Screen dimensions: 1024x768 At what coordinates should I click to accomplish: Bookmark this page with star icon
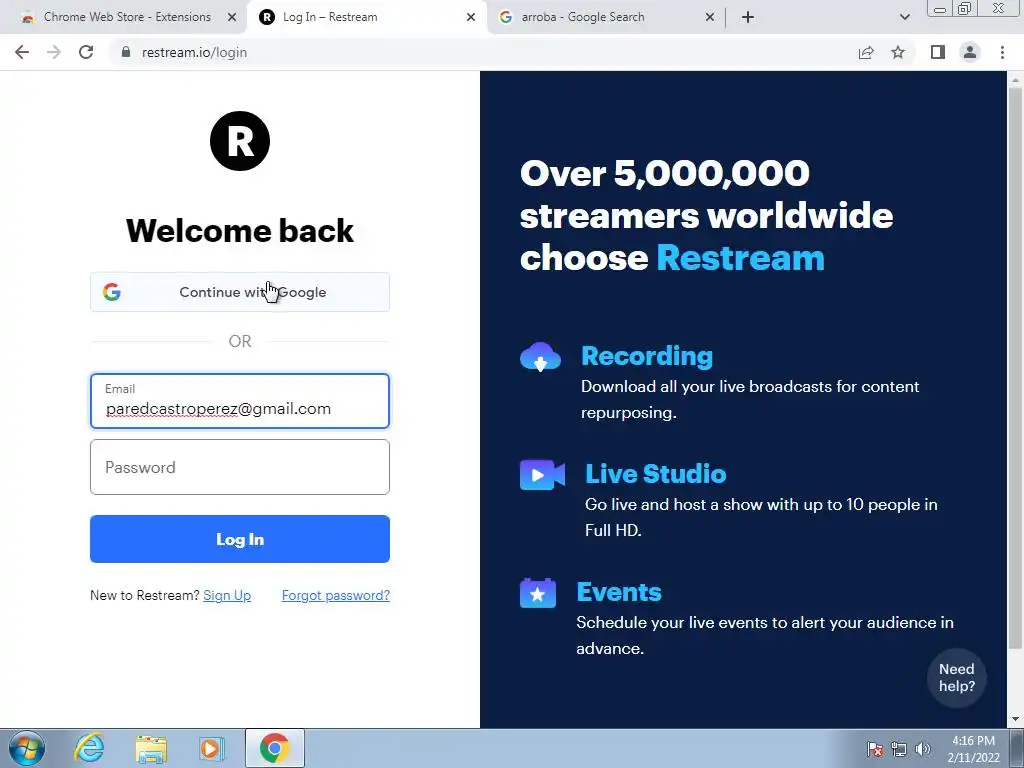[x=898, y=52]
